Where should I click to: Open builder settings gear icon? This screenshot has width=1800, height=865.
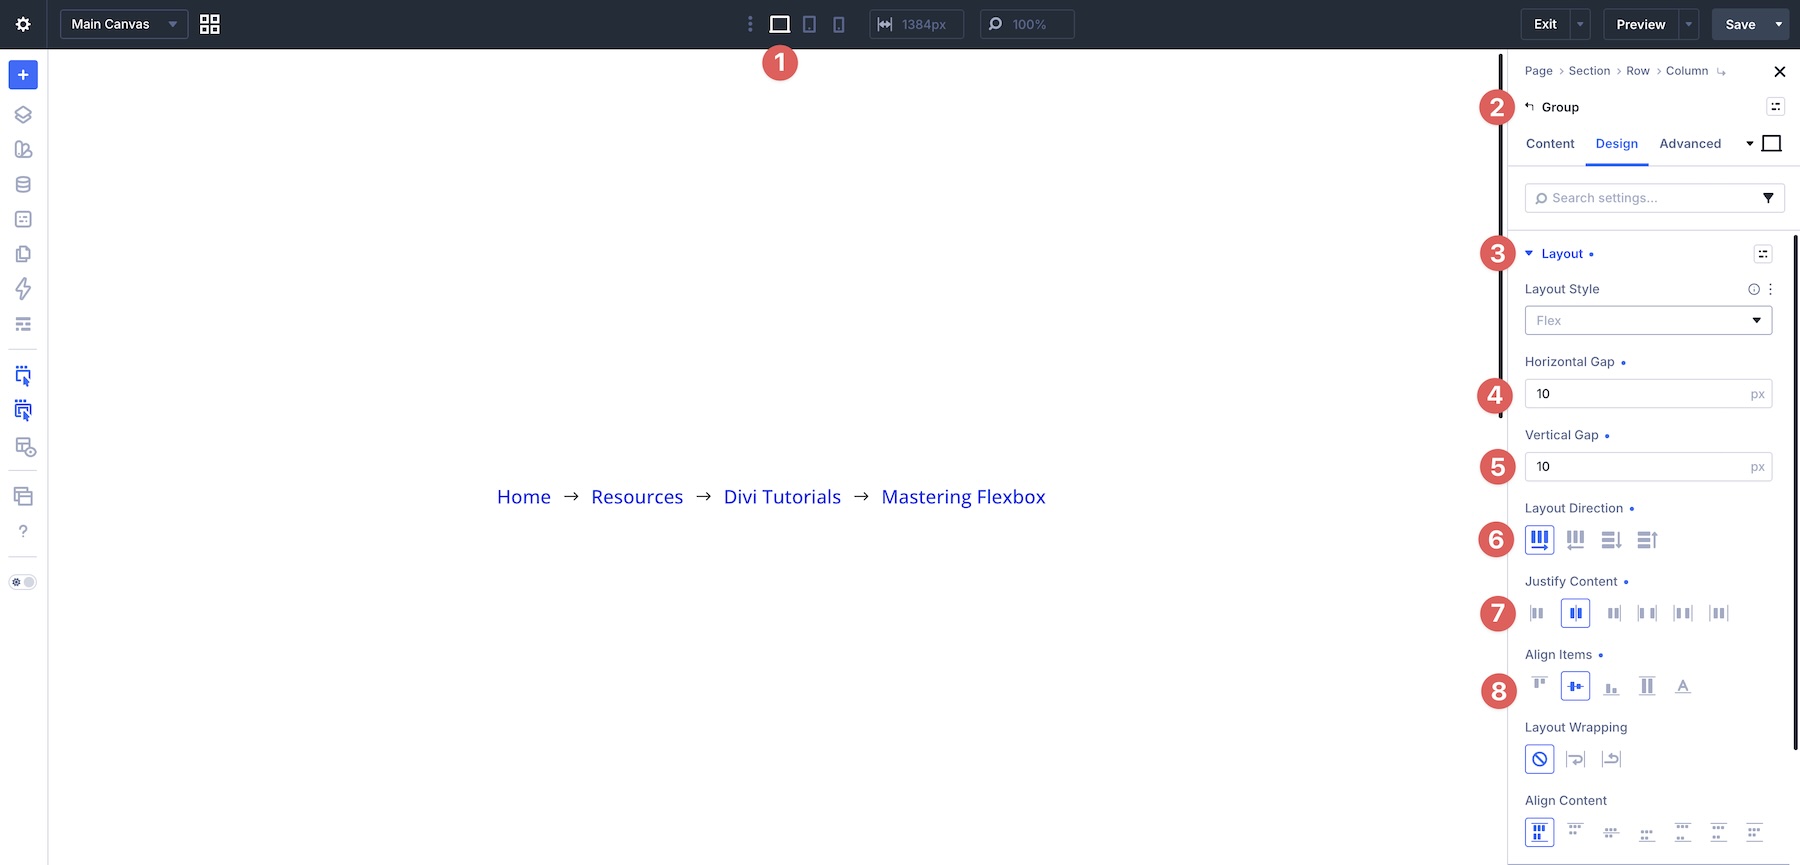click(x=23, y=24)
